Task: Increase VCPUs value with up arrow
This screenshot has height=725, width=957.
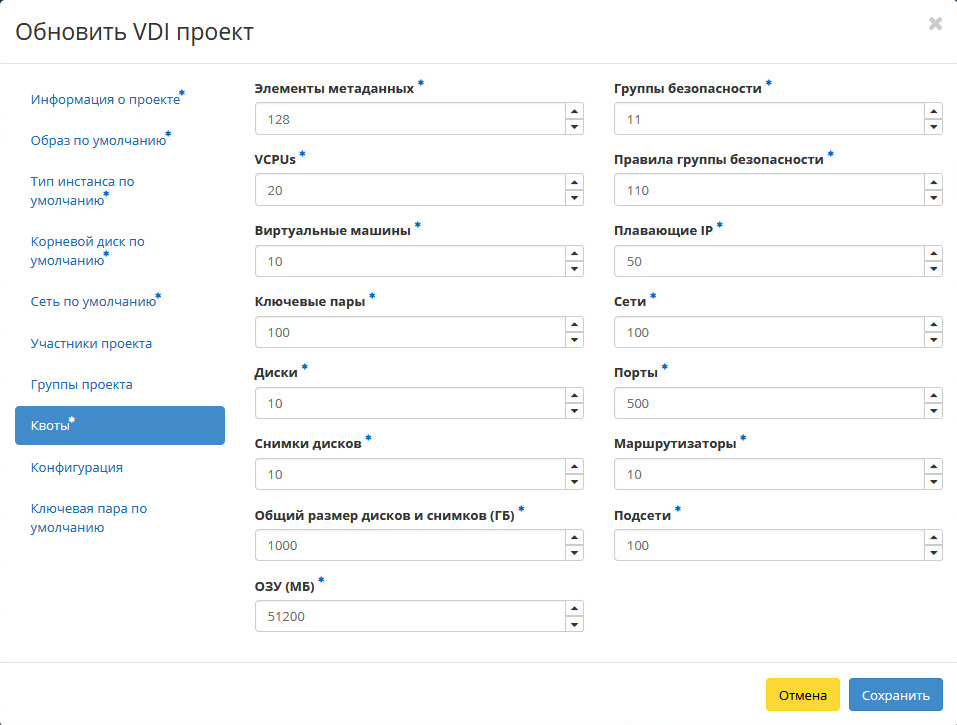Action: point(574,182)
